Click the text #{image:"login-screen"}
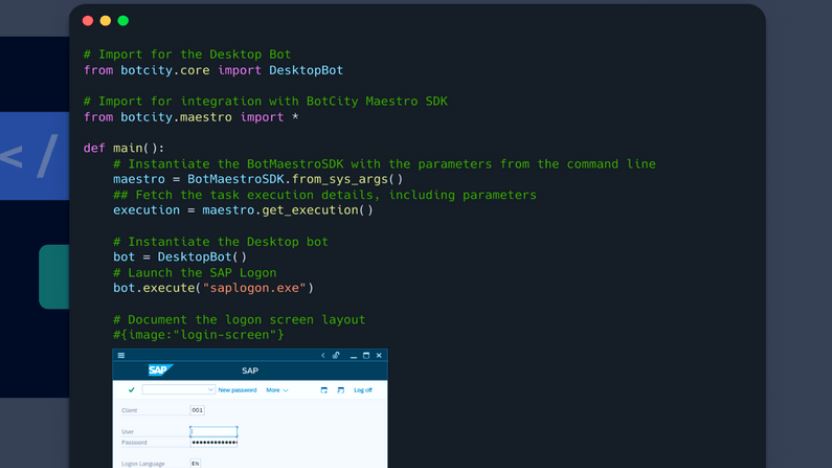This screenshot has width=832, height=468. click(198, 335)
